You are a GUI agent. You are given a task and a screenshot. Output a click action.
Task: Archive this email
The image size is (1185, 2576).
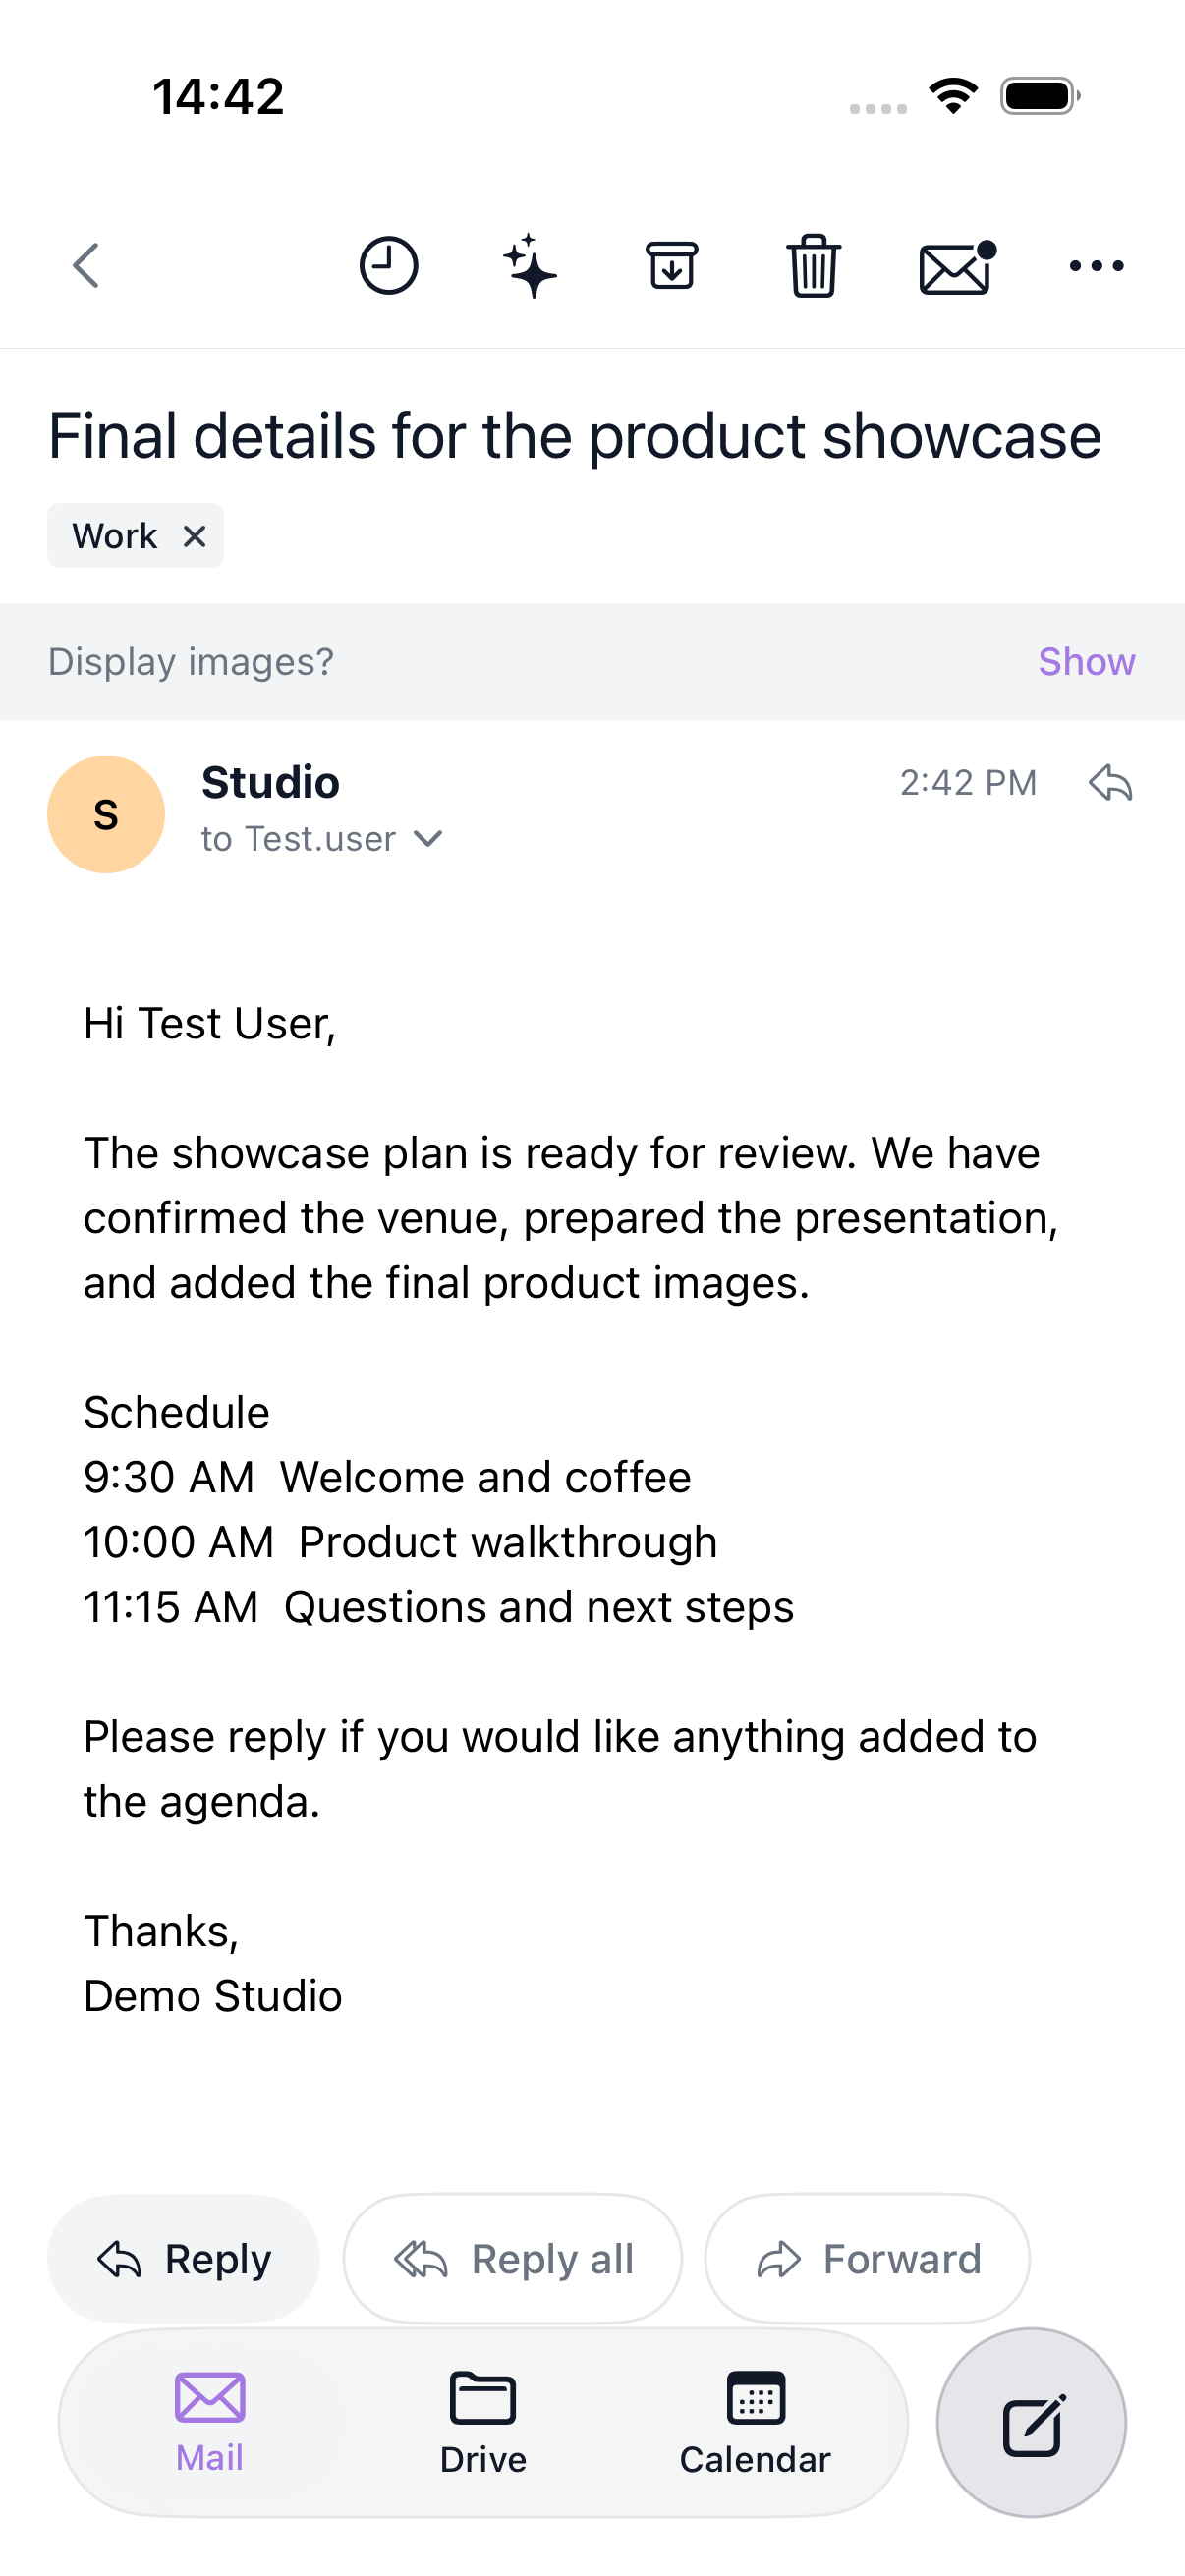tap(672, 266)
